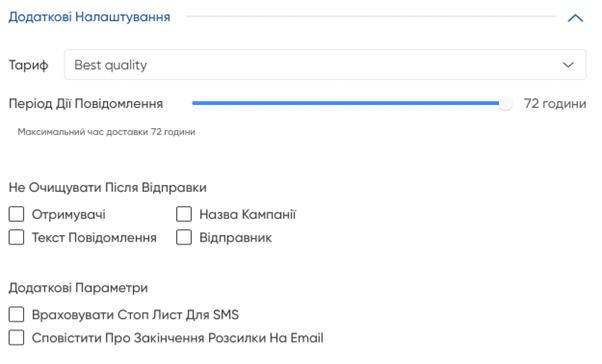Image resolution: width=602 pixels, height=364 pixels.
Task: Click the Не Очищувати Після Відправки heading
Action: point(108,187)
